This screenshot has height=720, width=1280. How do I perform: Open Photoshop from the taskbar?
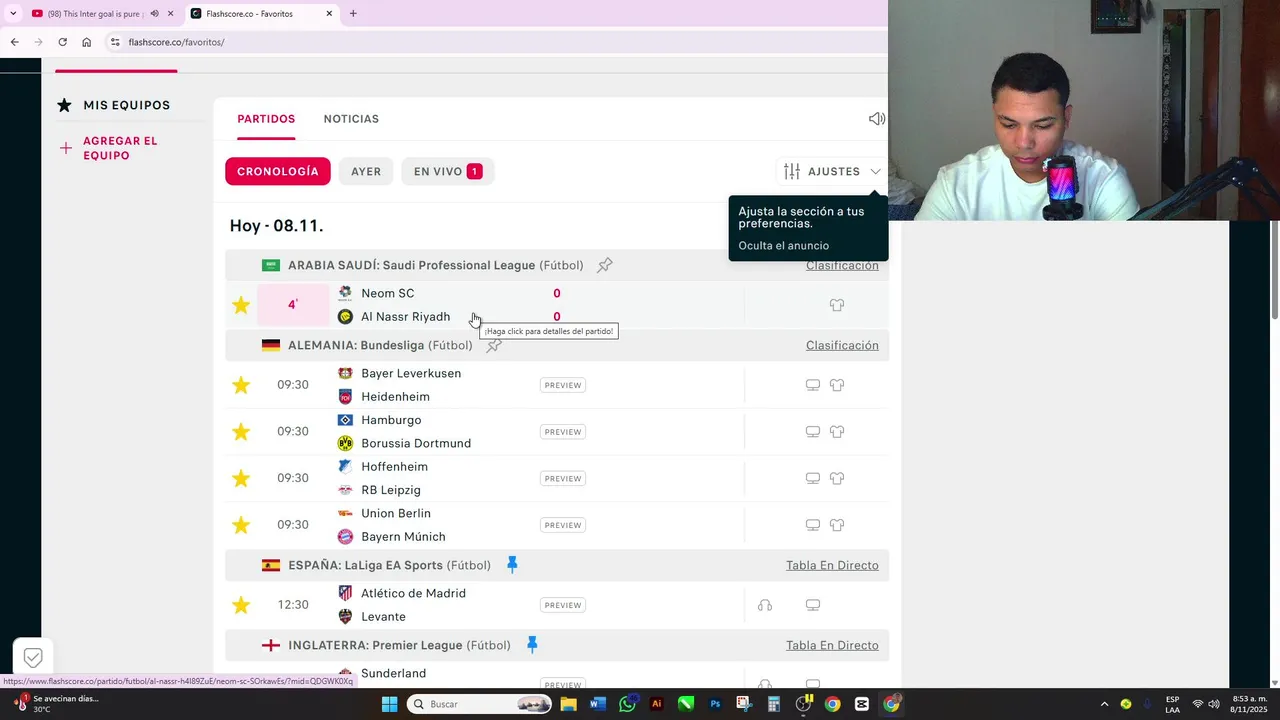click(x=715, y=704)
